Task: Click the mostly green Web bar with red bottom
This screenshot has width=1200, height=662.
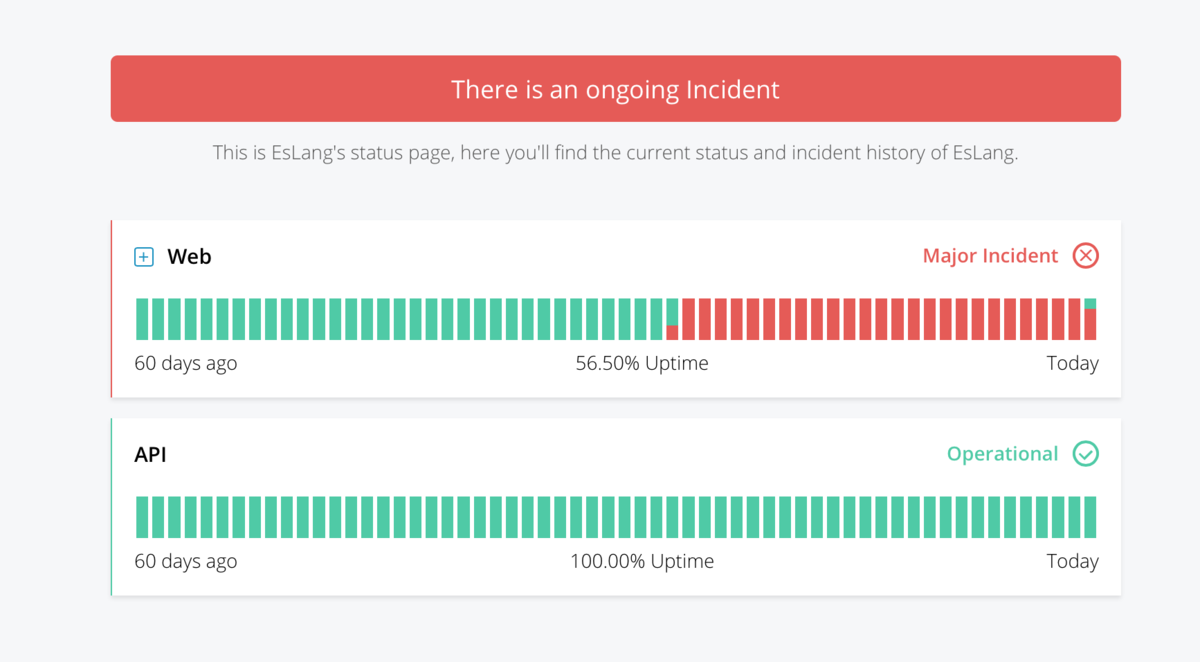Action: (672, 319)
